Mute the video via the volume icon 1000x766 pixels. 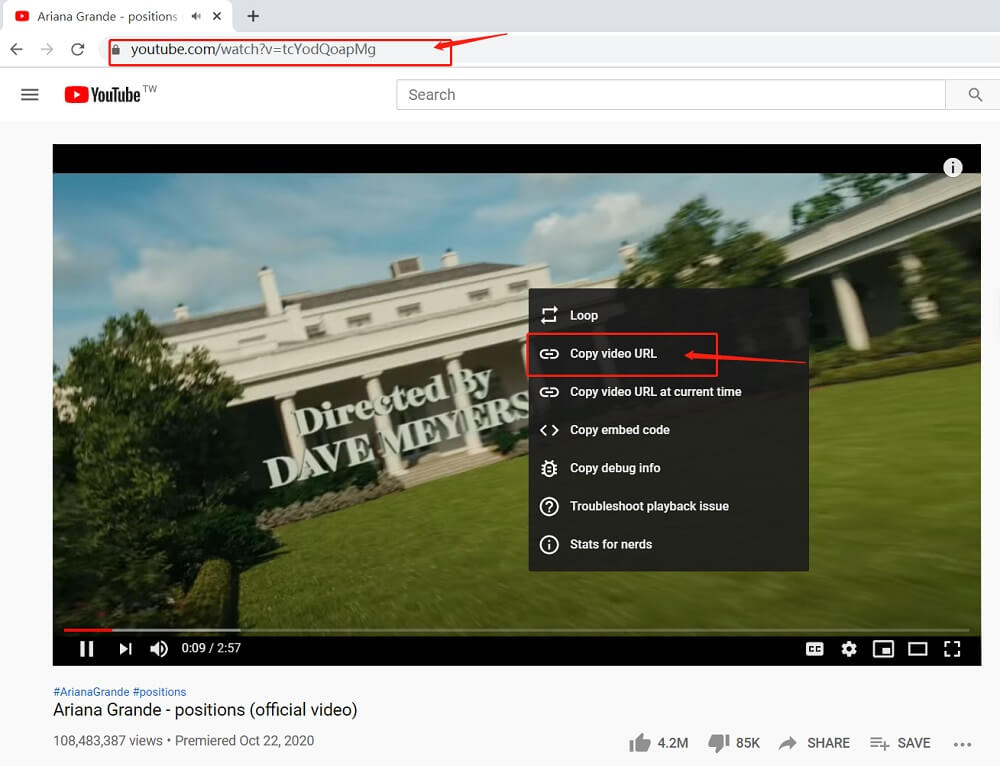pyautogui.click(x=159, y=649)
